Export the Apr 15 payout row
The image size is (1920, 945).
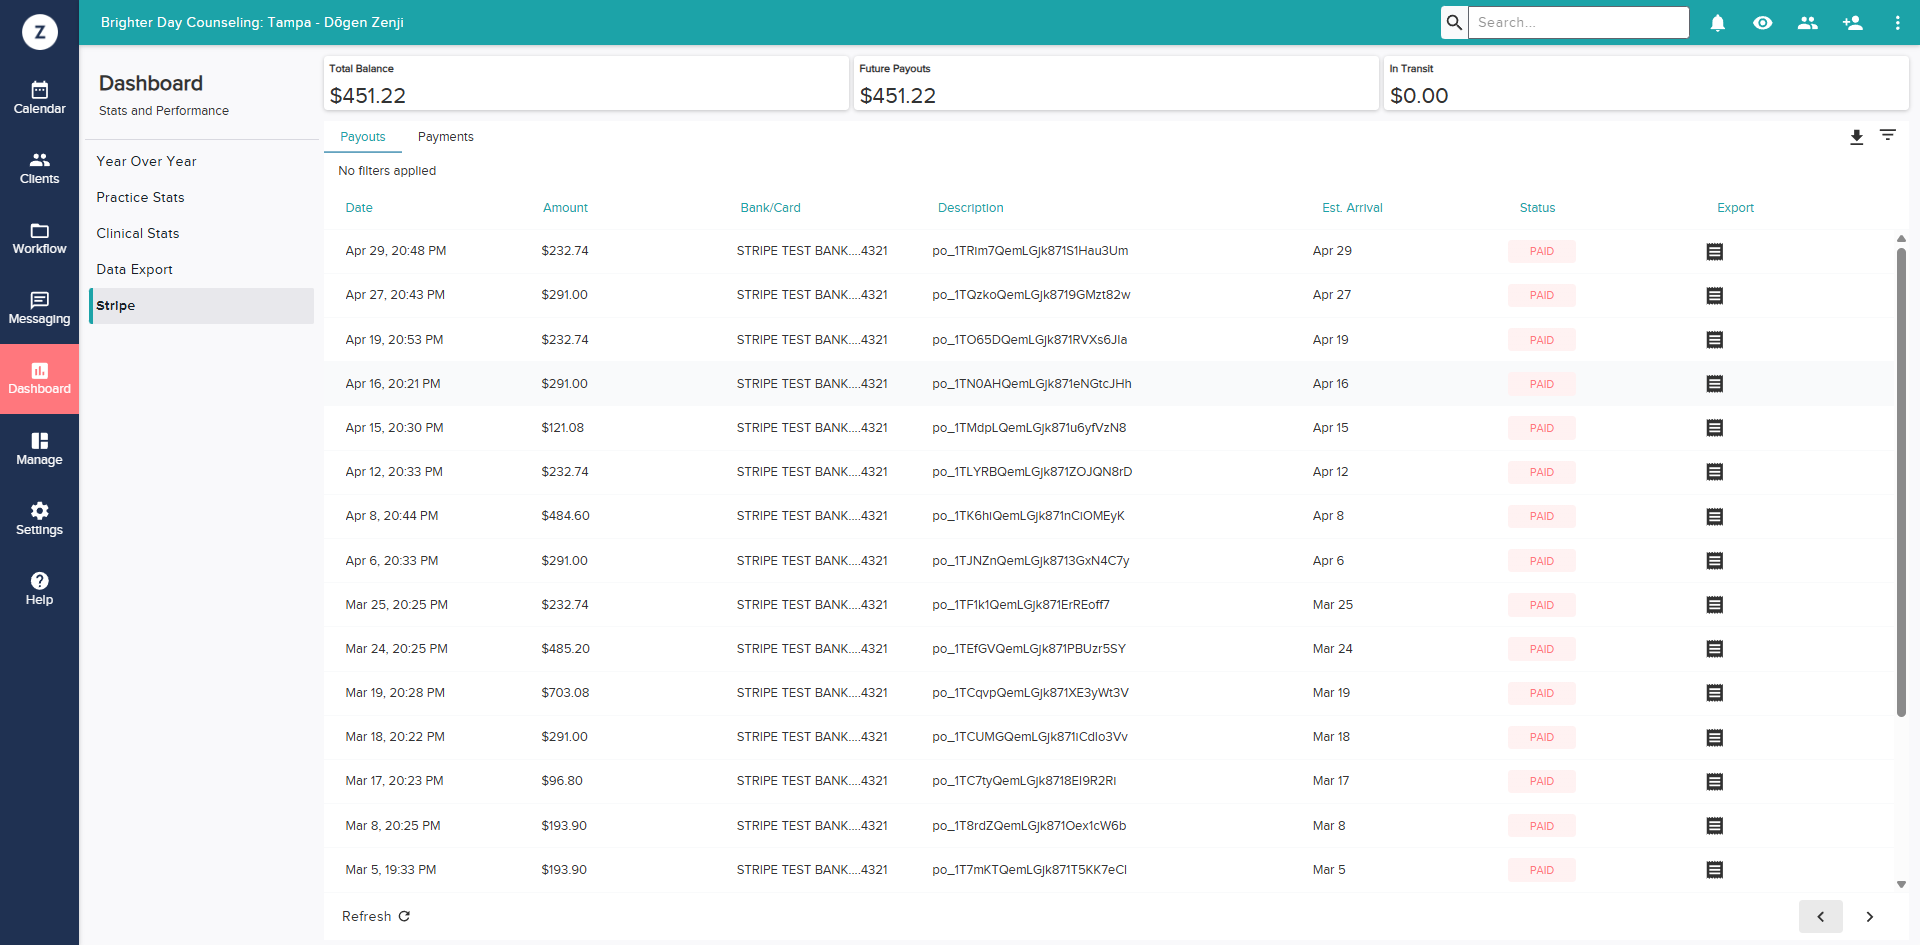(x=1714, y=428)
